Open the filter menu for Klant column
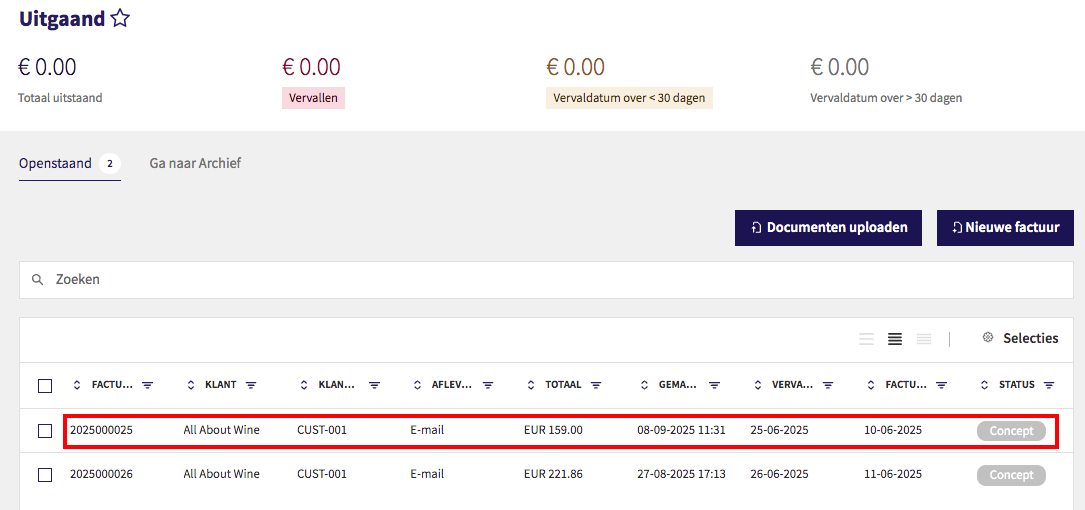Image resolution: width=1085 pixels, height=510 pixels. pyautogui.click(x=251, y=385)
